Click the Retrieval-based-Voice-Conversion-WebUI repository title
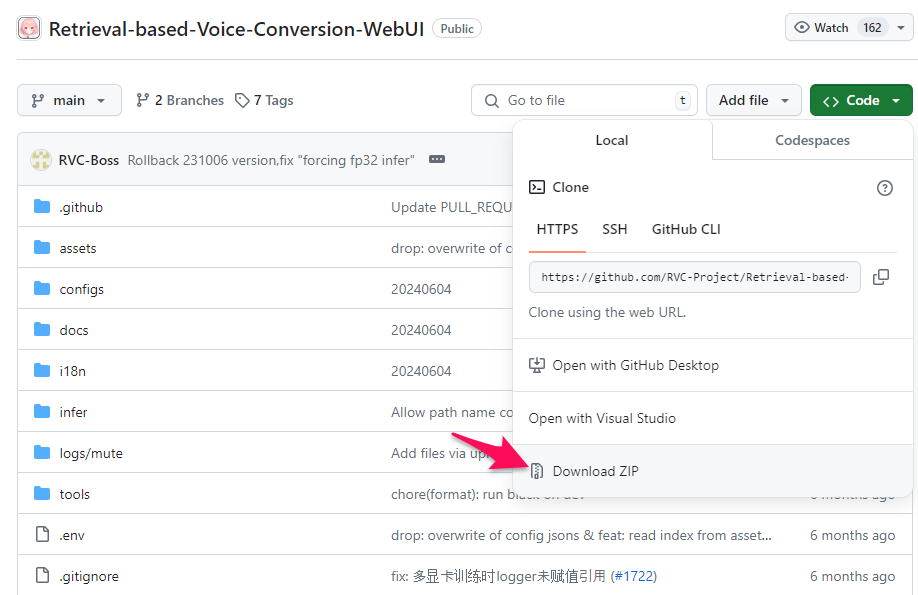This screenshot has width=918, height=595. 237,29
